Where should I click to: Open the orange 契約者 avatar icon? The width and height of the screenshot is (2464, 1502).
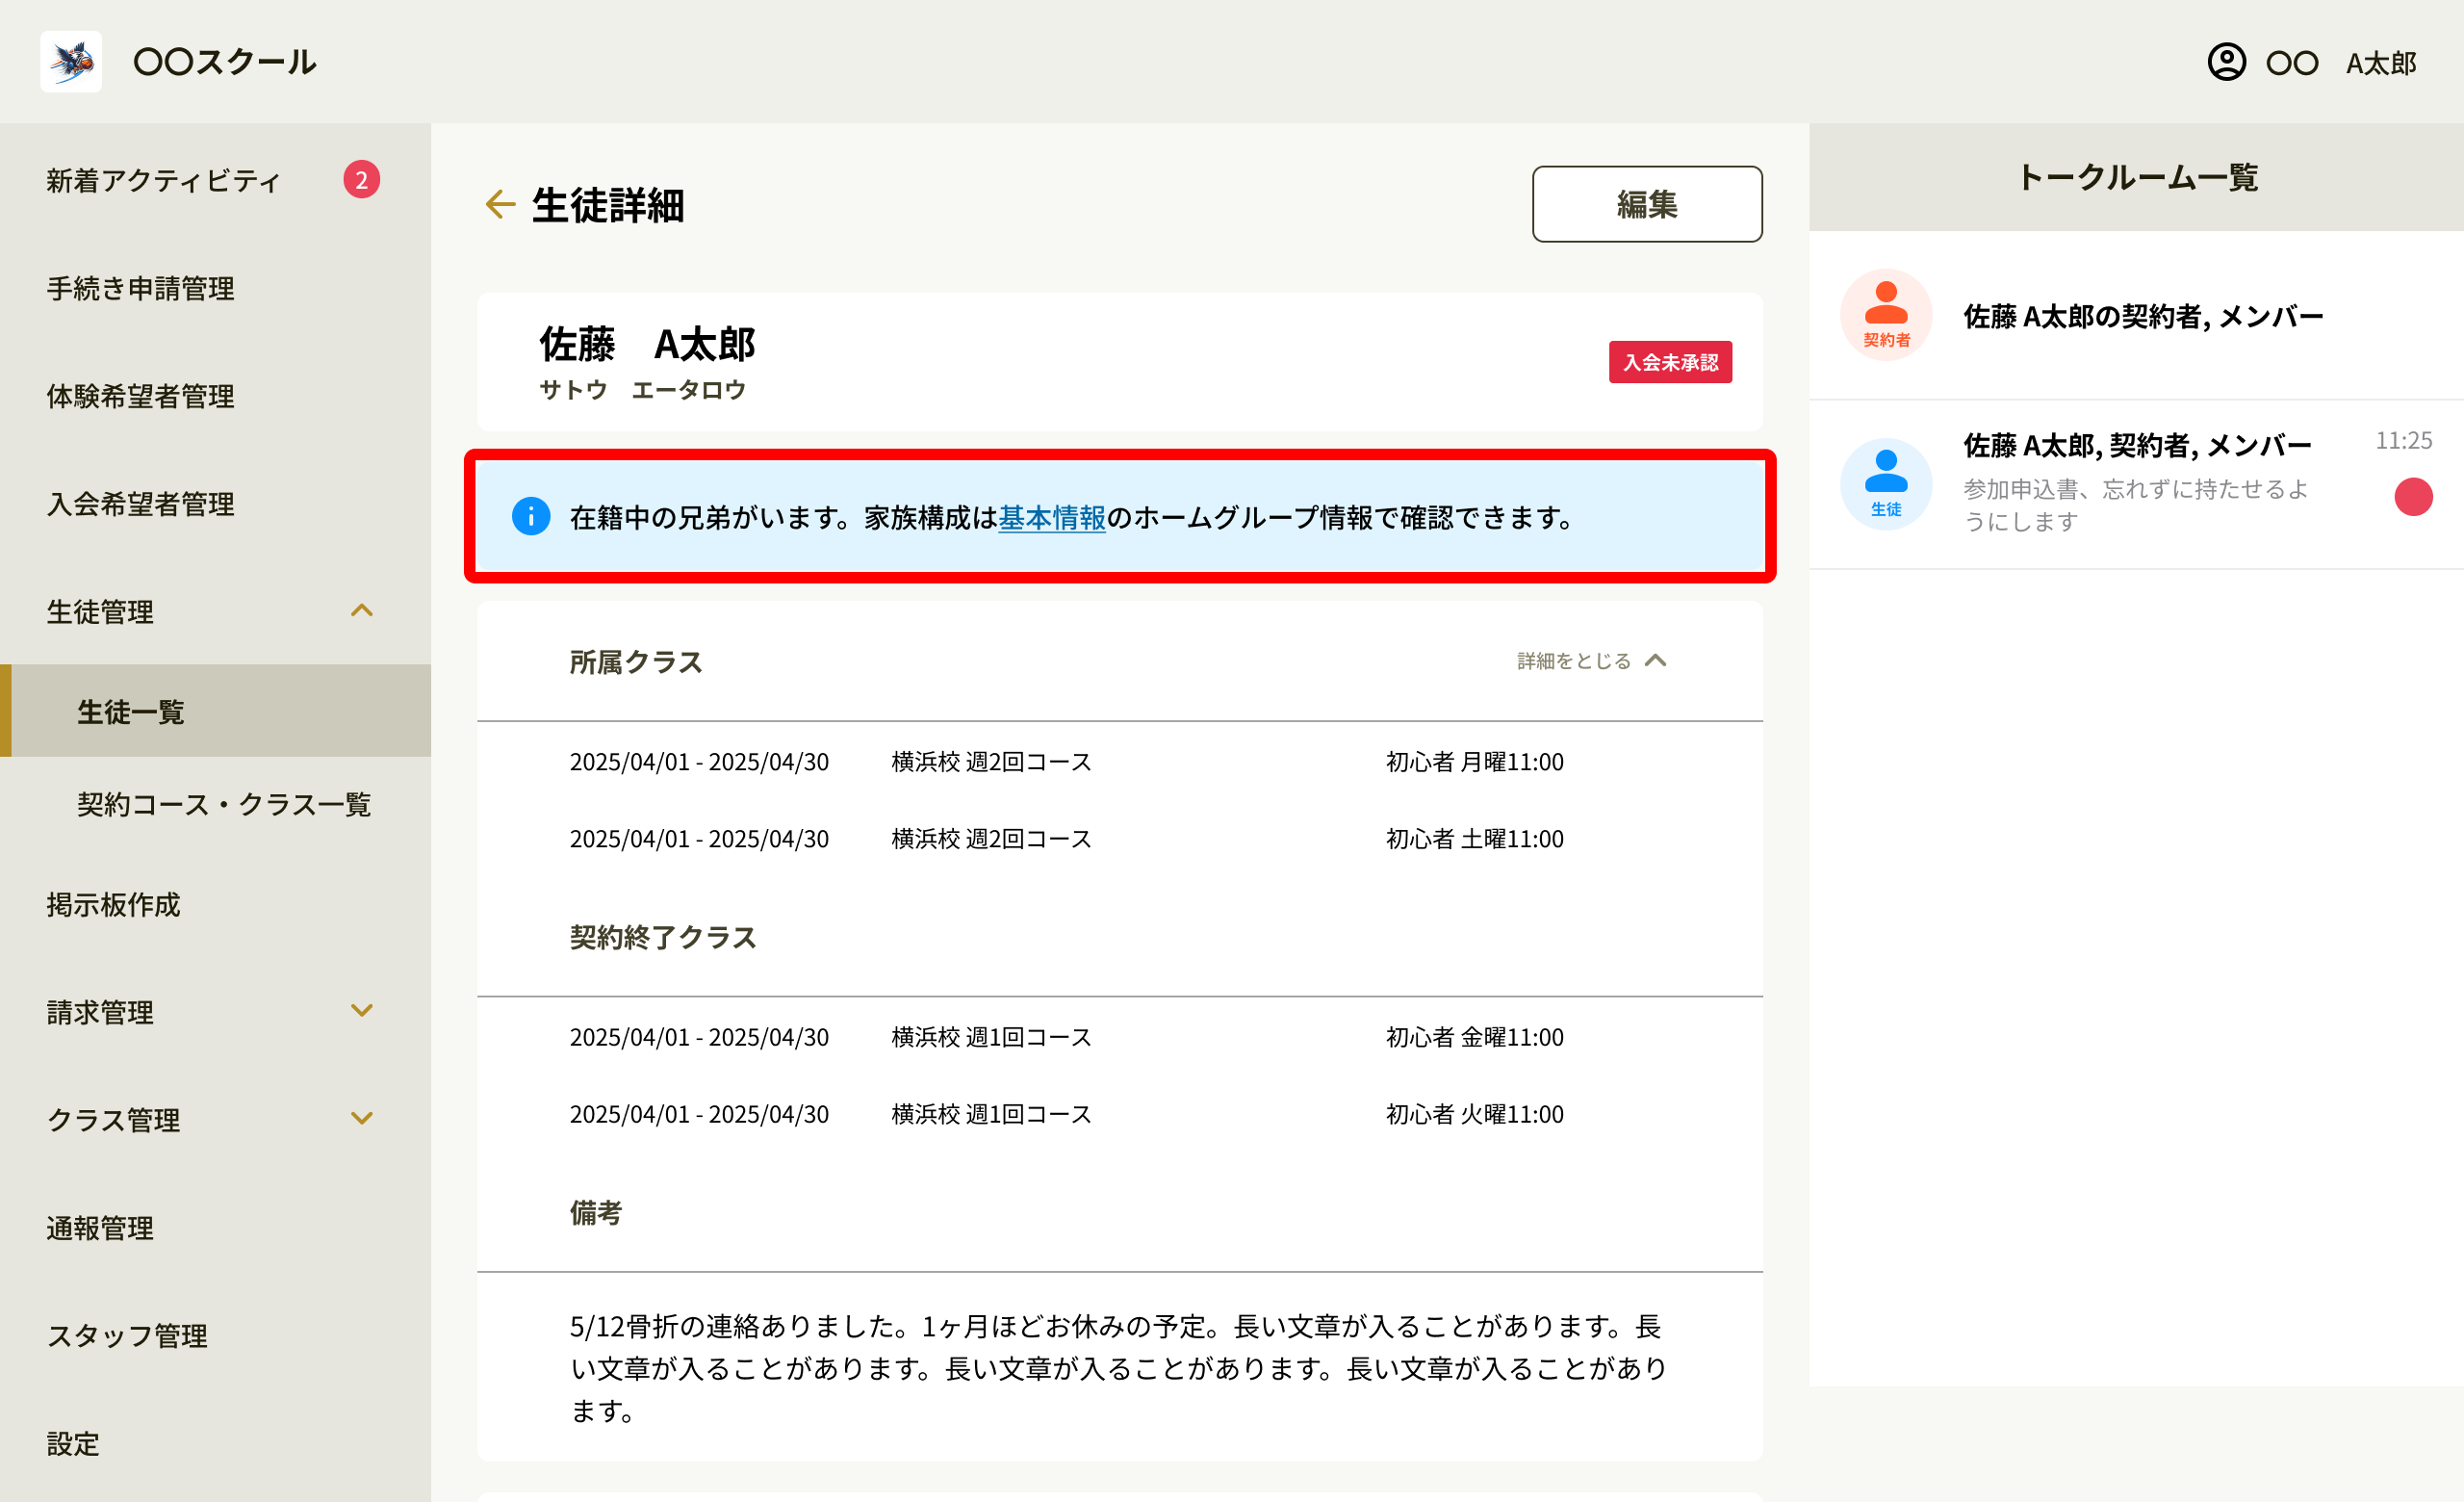[x=1886, y=314]
